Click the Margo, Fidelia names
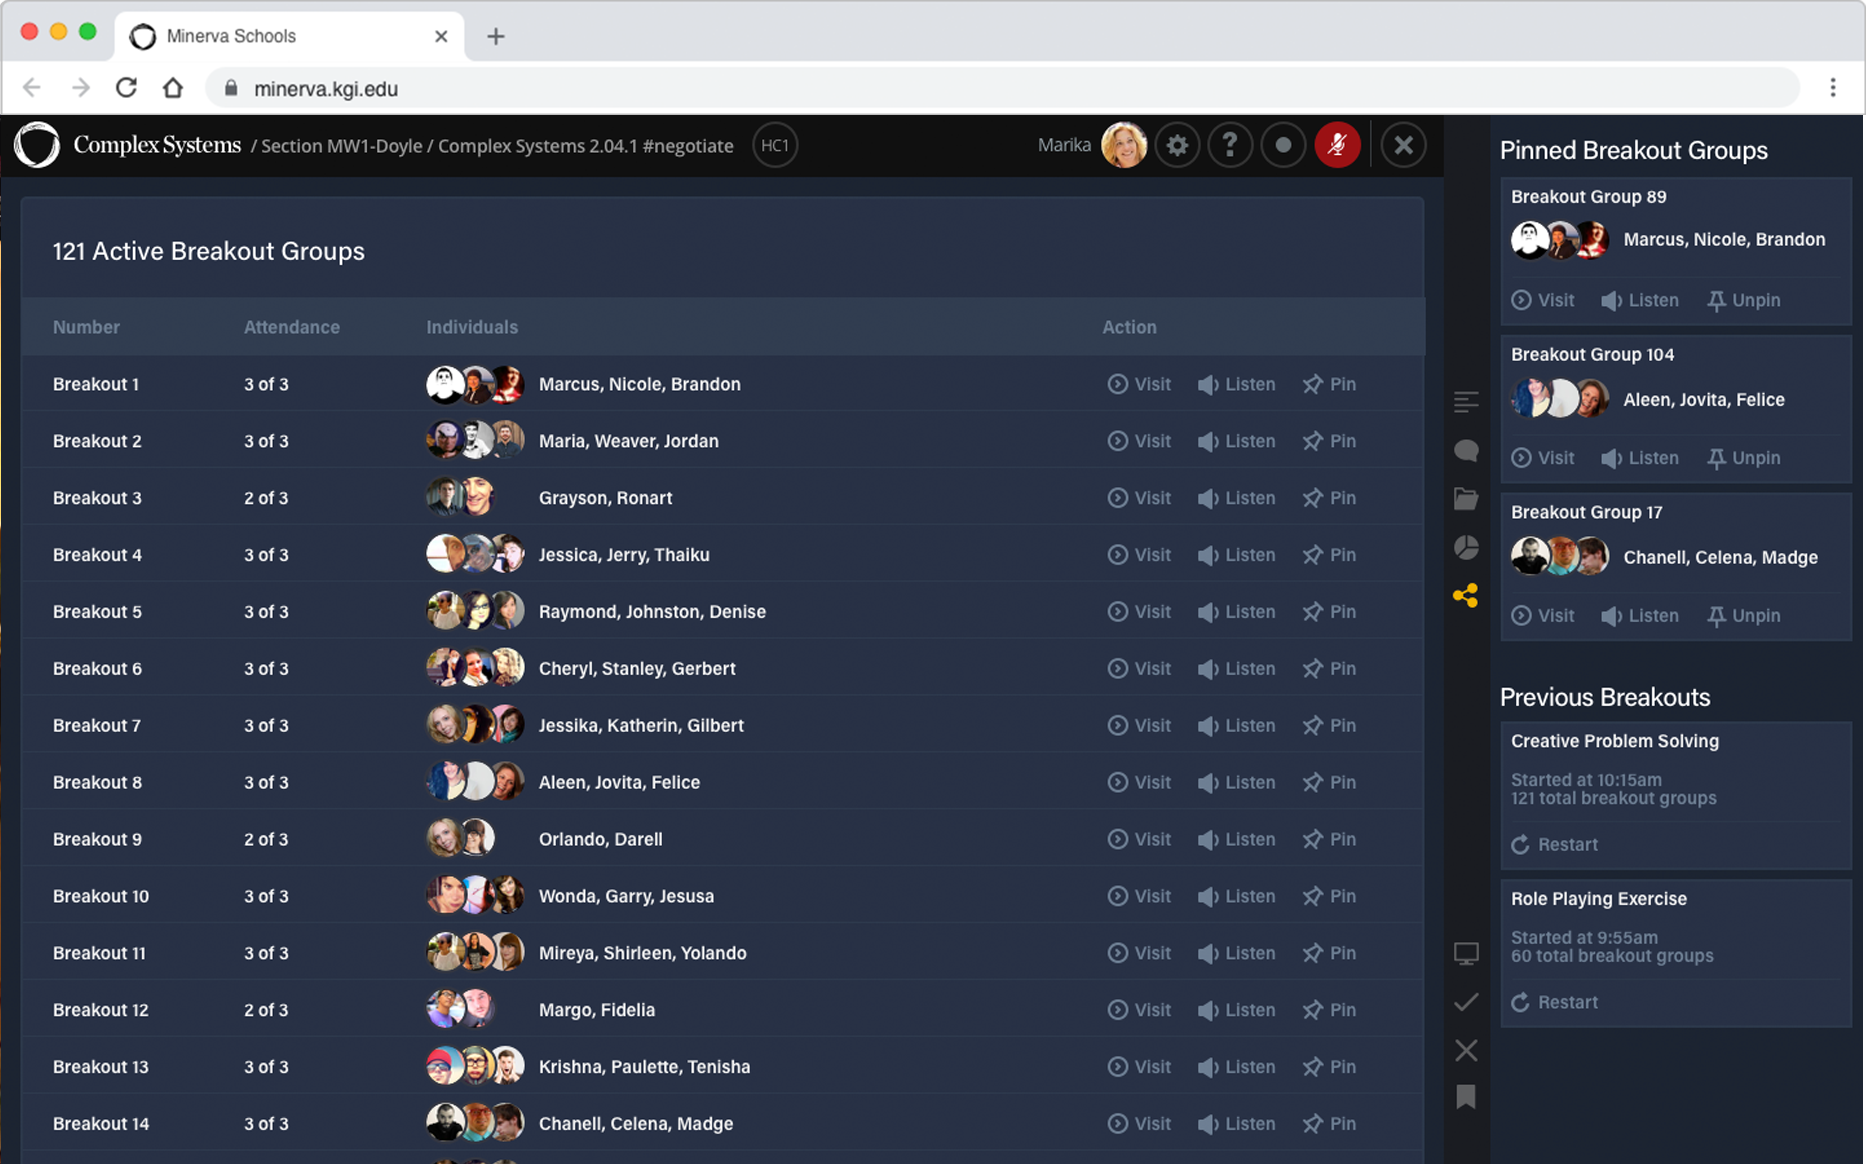This screenshot has height=1164, width=1866. click(x=597, y=1010)
